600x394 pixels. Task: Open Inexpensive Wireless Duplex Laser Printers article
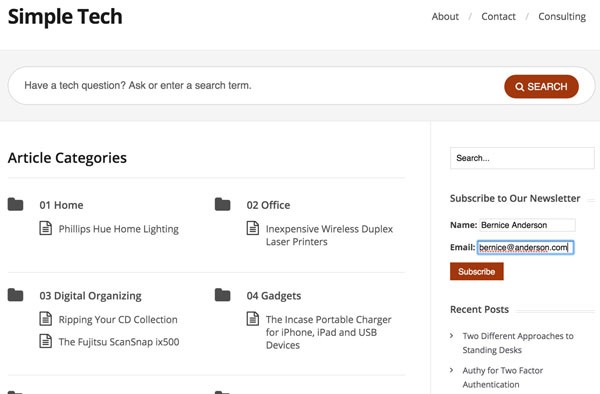329,235
